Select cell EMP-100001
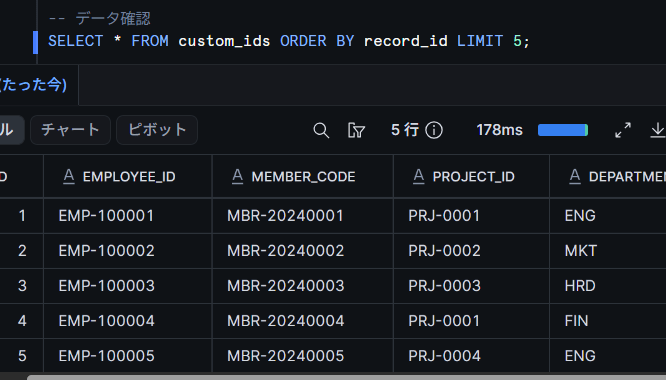666x380 pixels. [128, 216]
